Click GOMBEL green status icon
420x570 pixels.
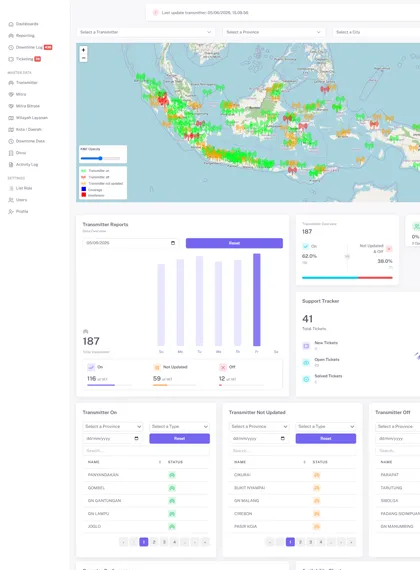click(172, 488)
